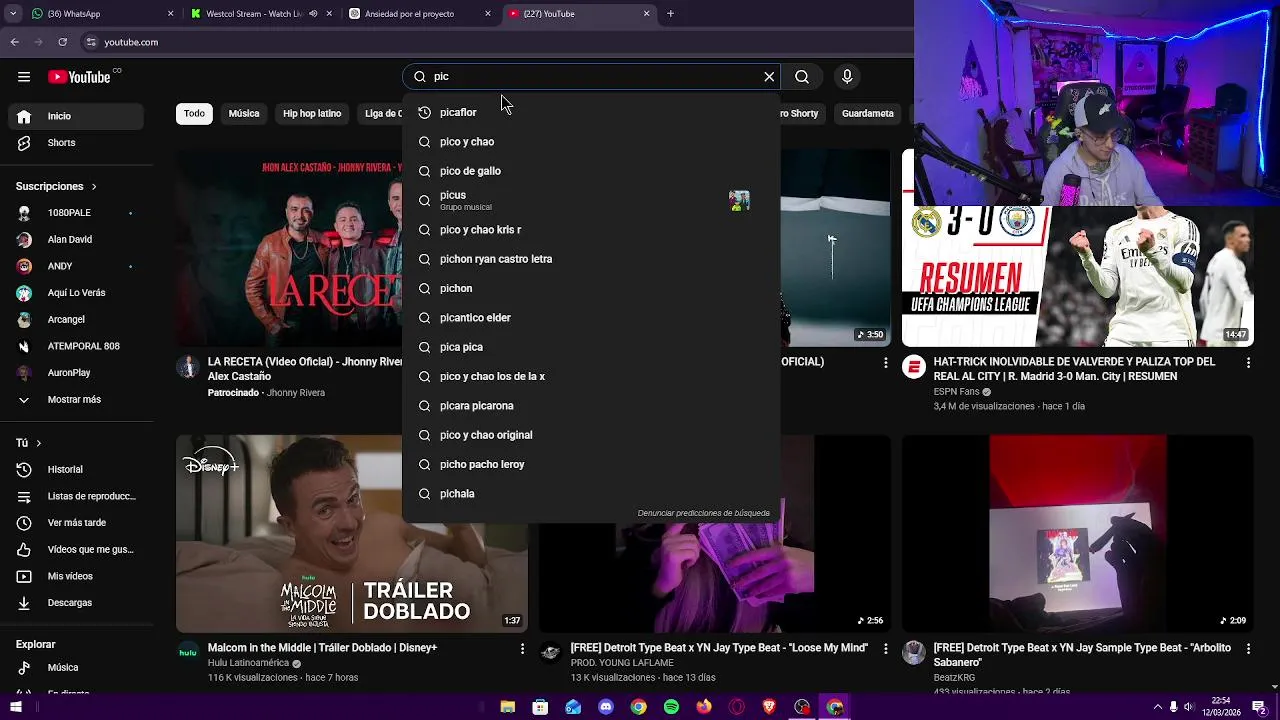Select the 'Hip hop latino' chip
The image size is (1280, 720).
(312, 113)
